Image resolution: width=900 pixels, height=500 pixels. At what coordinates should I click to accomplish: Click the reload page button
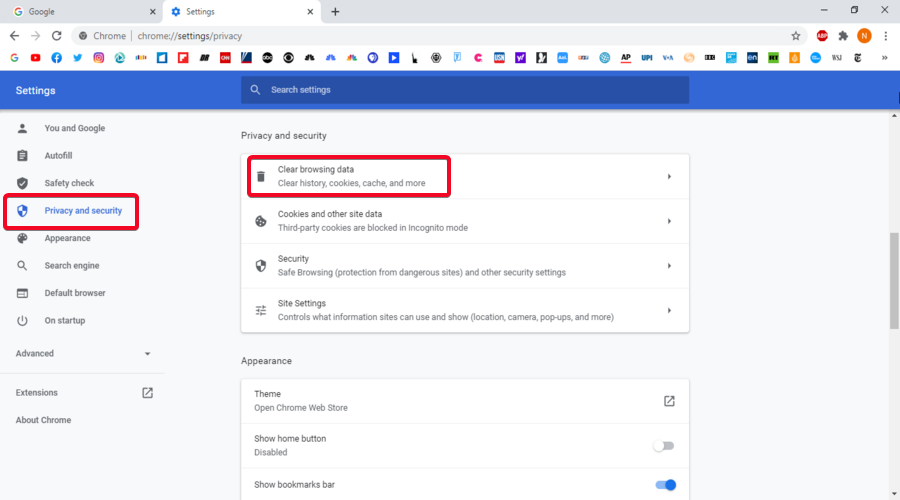click(x=56, y=35)
